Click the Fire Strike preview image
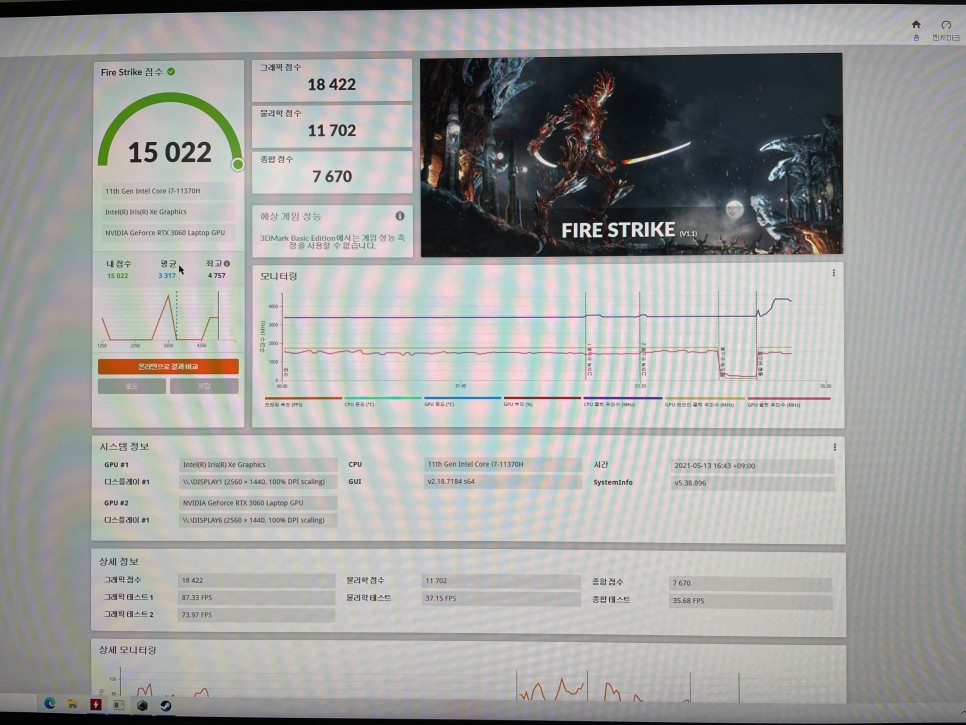The image size is (966, 725). (631, 155)
